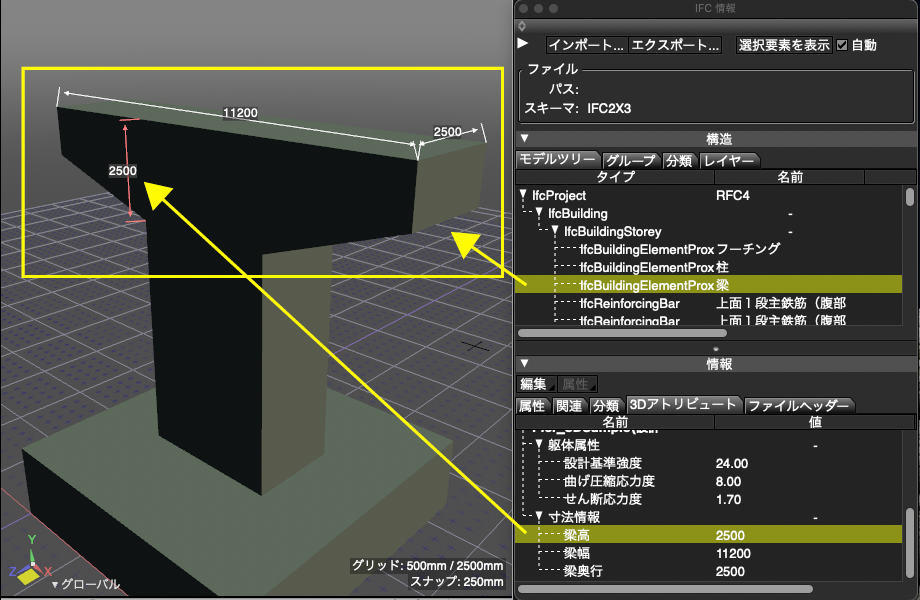Image resolution: width=920 pixels, height=600 pixels.
Task: Click the グリッド 500mm / 2500mm readout
Action: (x=428, y=565)
